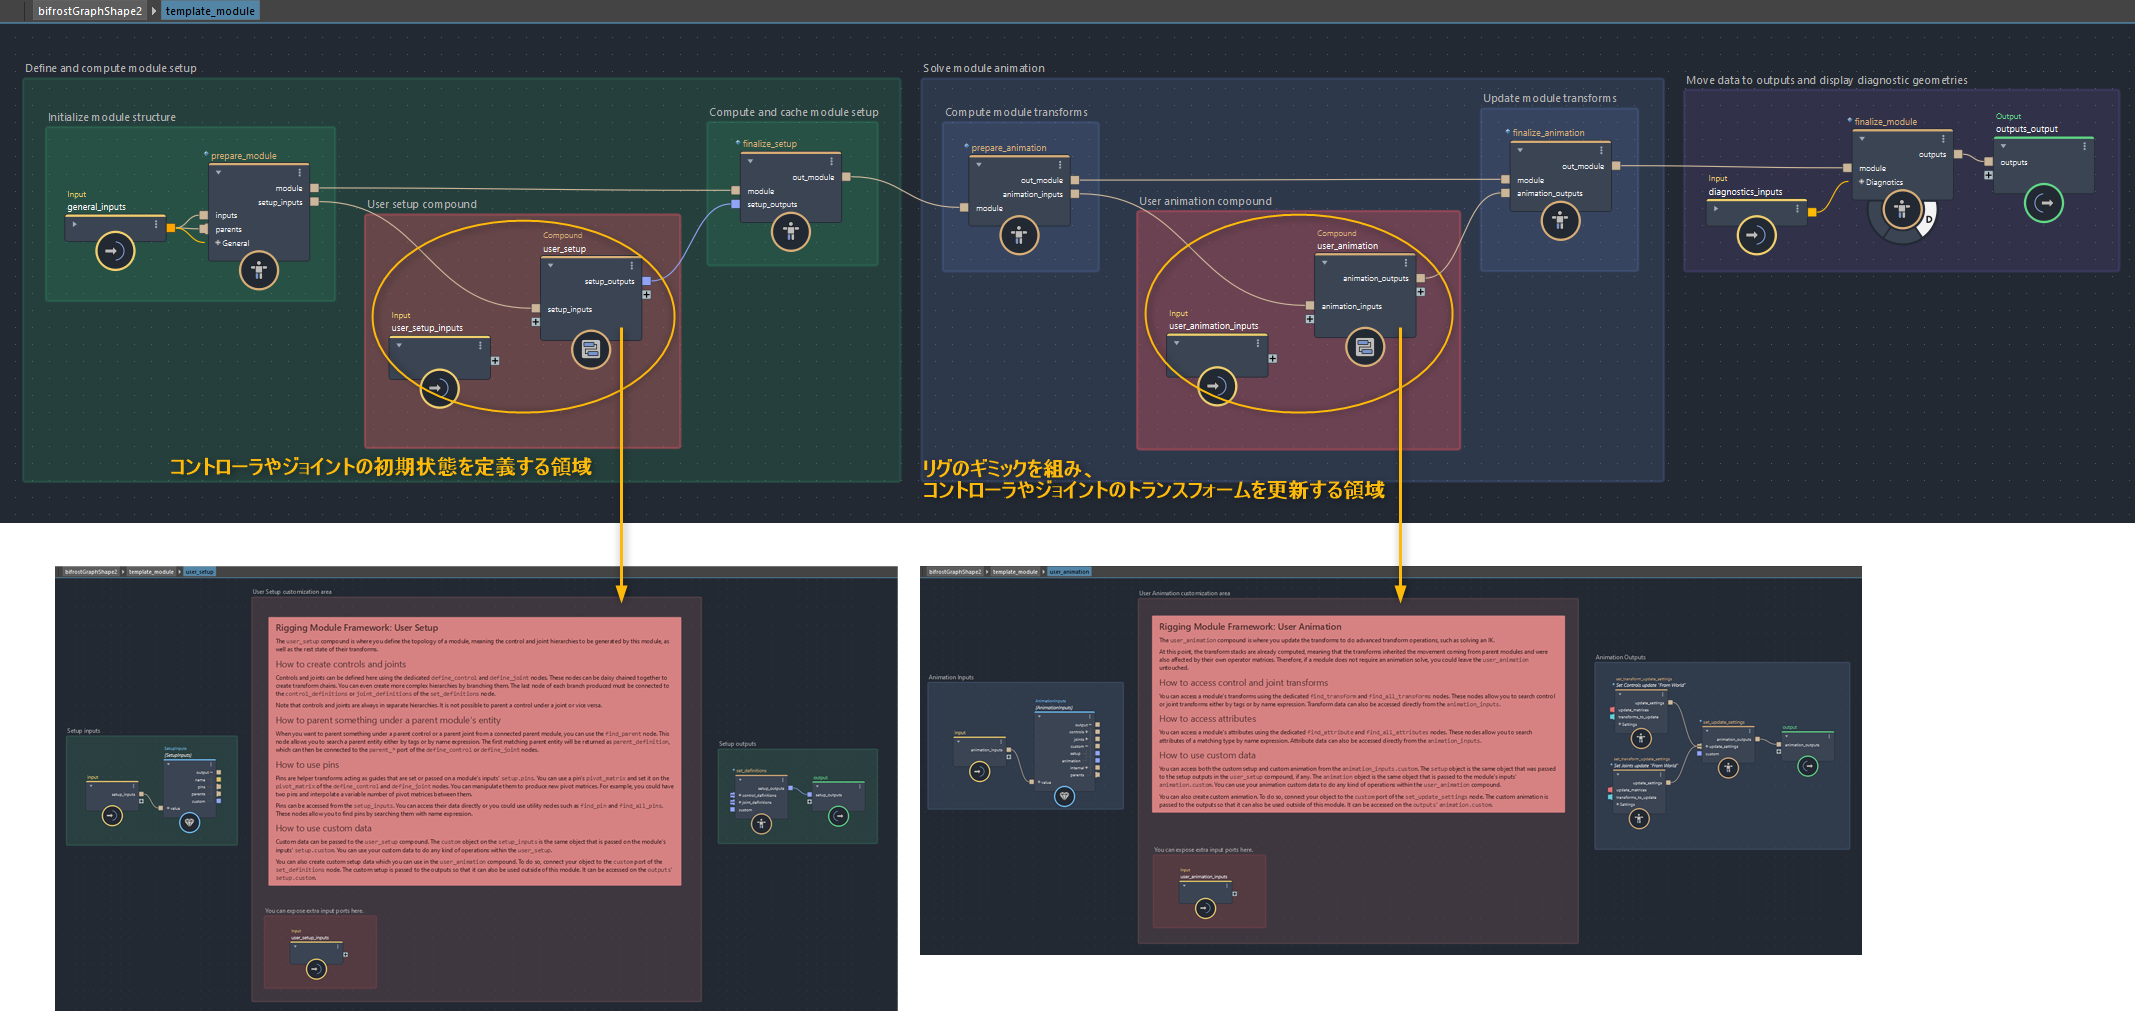Collapse finalize_animation using its header triangle
2135x1011 pixels.
point(1519,151)
